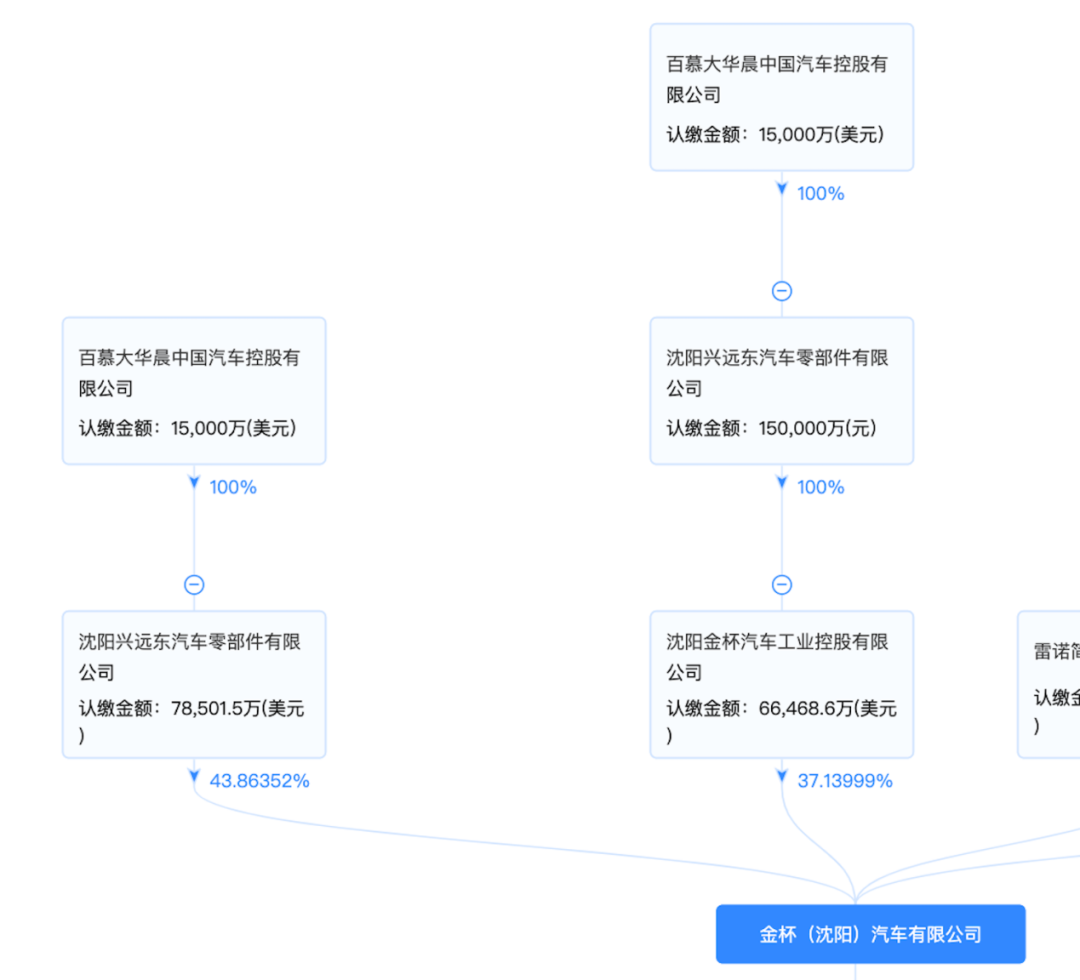Open the top 百慕大华晨中国汽车控股有限公司 card

pyautogui.click(x=782, y=97)
